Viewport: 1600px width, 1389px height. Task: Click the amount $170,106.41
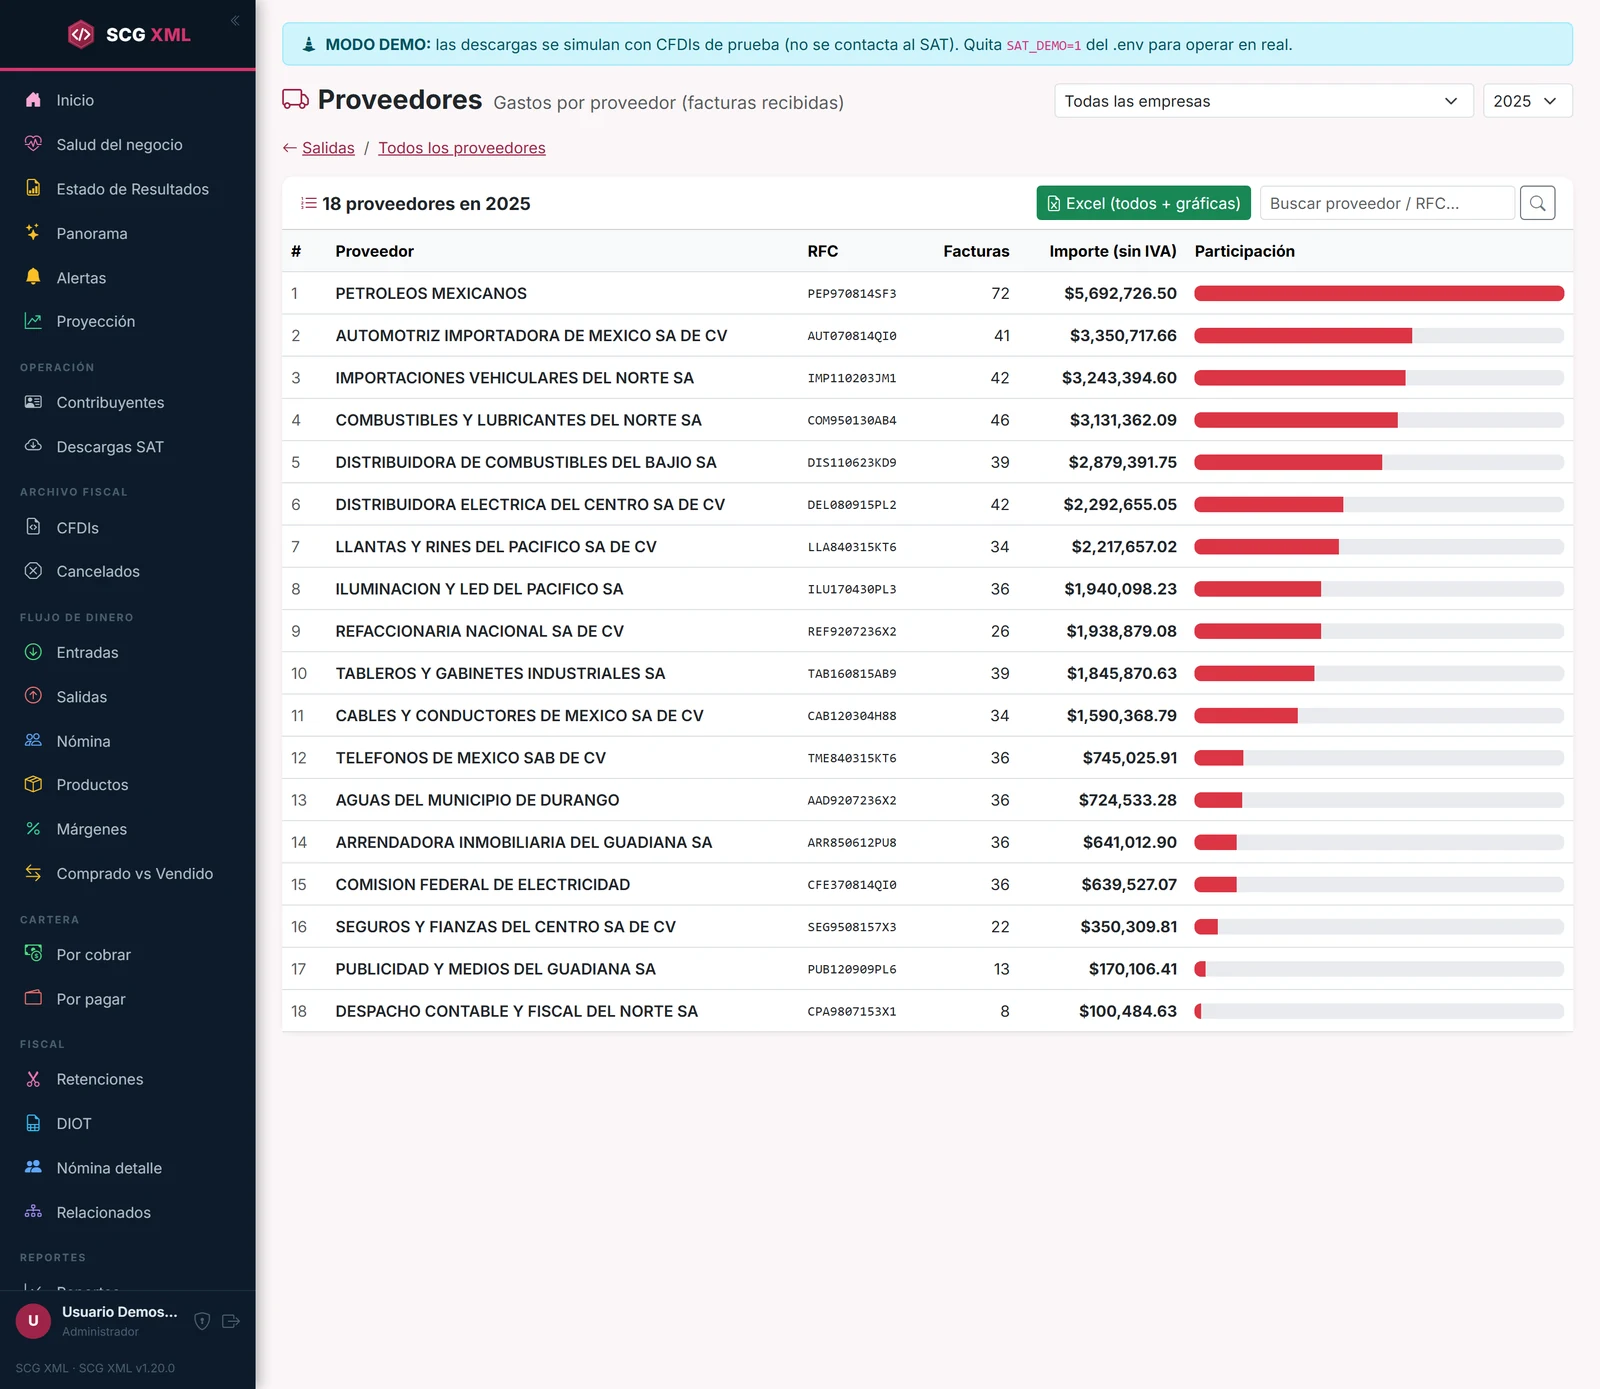click(x=1133, y=969)
